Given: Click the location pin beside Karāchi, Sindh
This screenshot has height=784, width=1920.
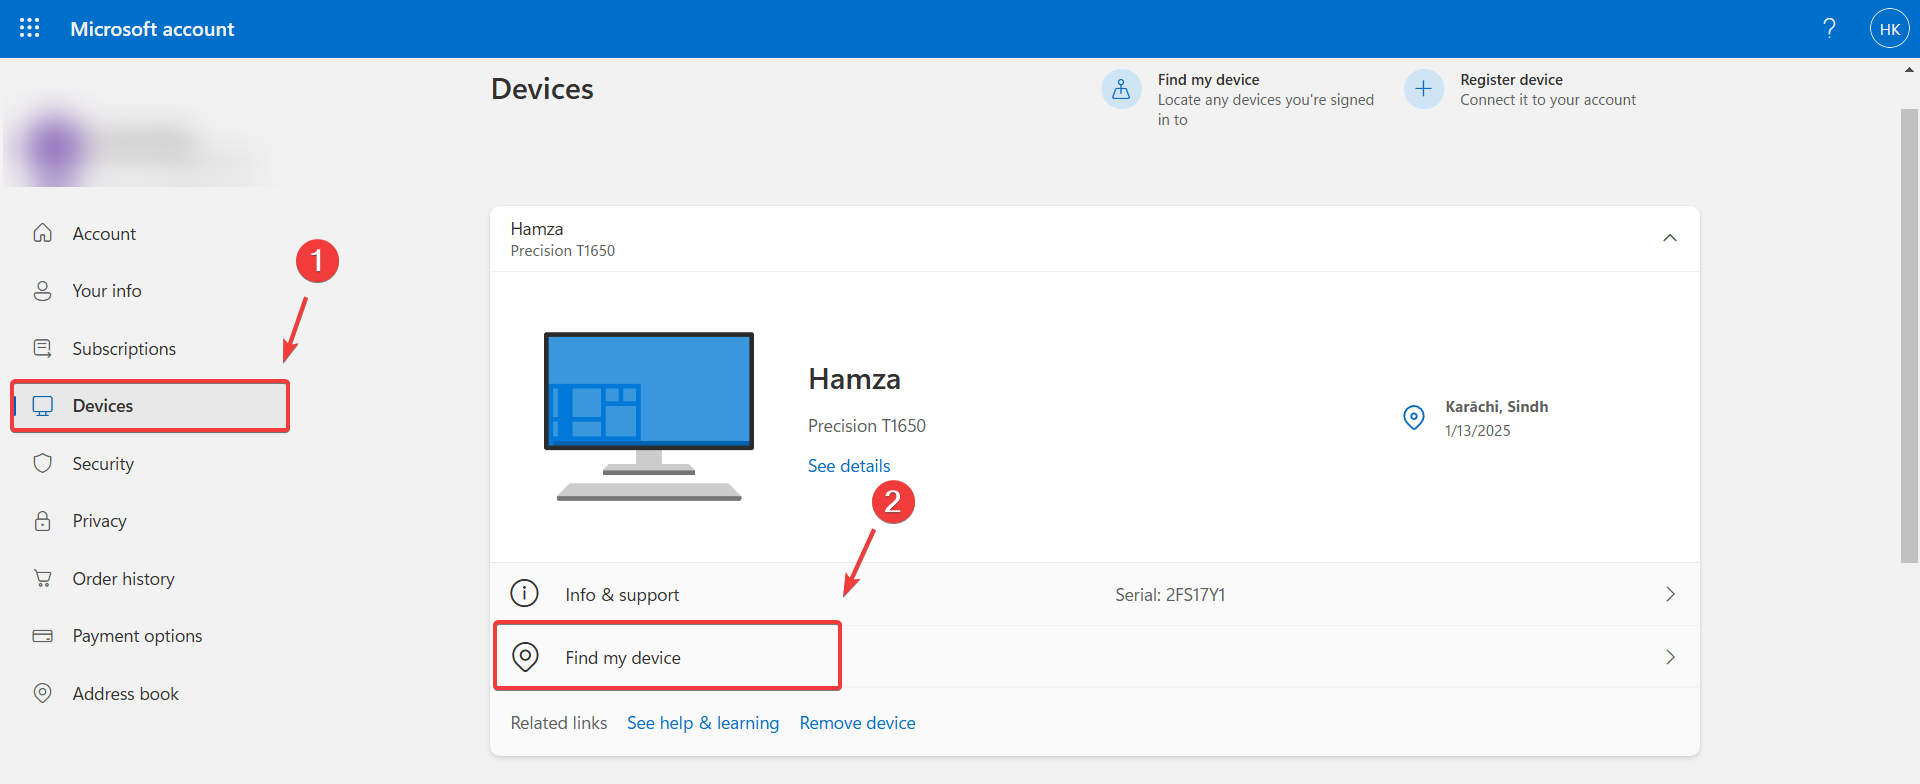Looking at the screenshot, I should point(1413,417).
